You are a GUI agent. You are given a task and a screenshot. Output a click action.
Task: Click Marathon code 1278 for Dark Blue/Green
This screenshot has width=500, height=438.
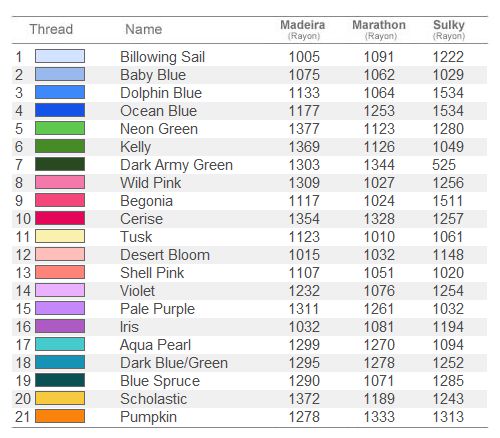point(379,363)
